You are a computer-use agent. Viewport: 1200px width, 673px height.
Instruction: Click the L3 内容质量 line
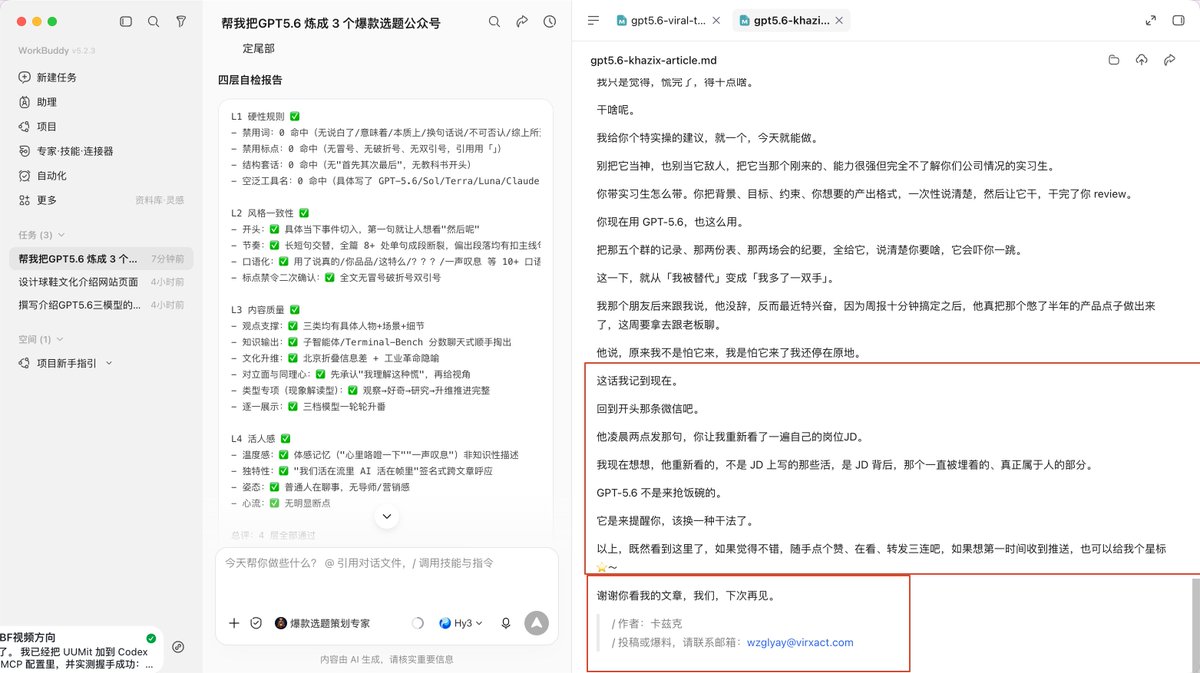point(266,310)
